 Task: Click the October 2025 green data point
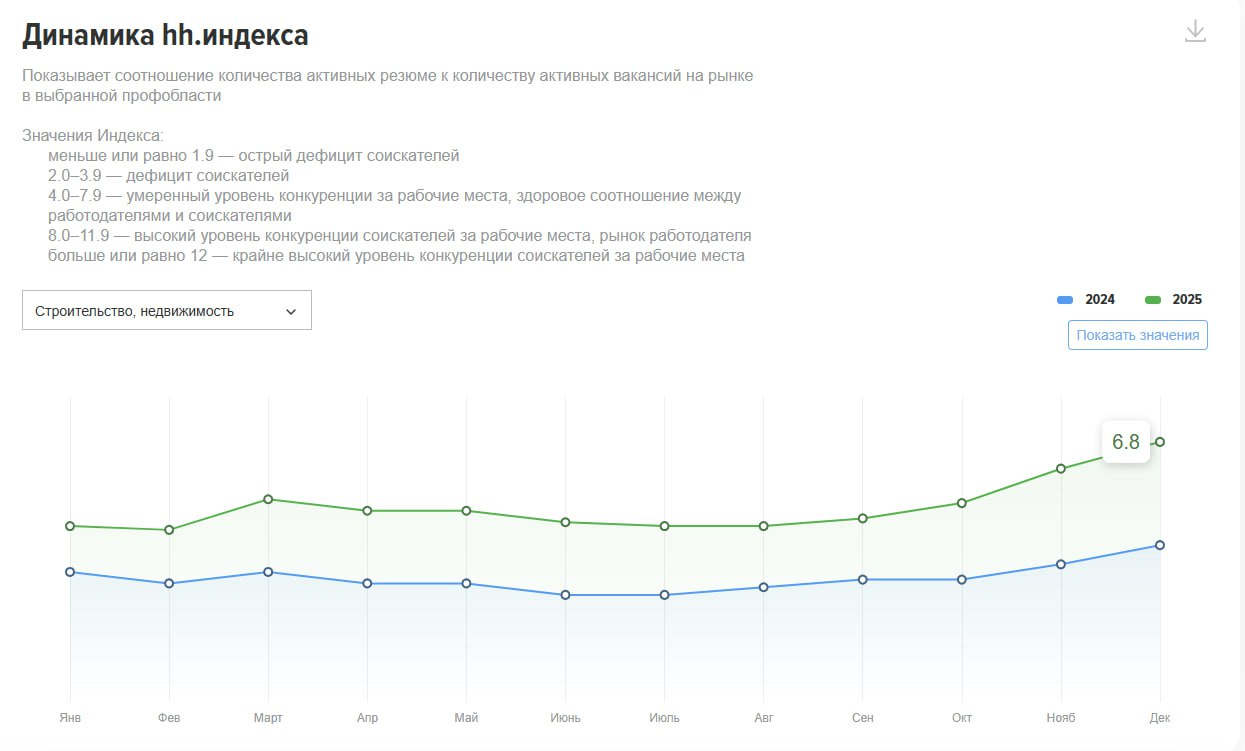962,503
